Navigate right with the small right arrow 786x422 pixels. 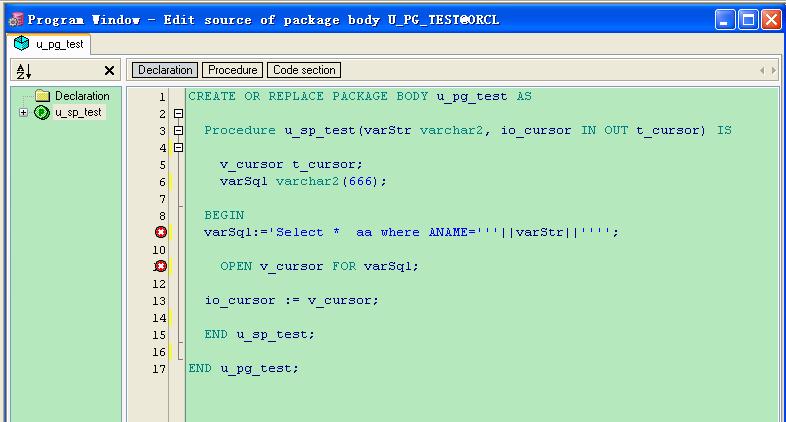(x=774, y=71)
